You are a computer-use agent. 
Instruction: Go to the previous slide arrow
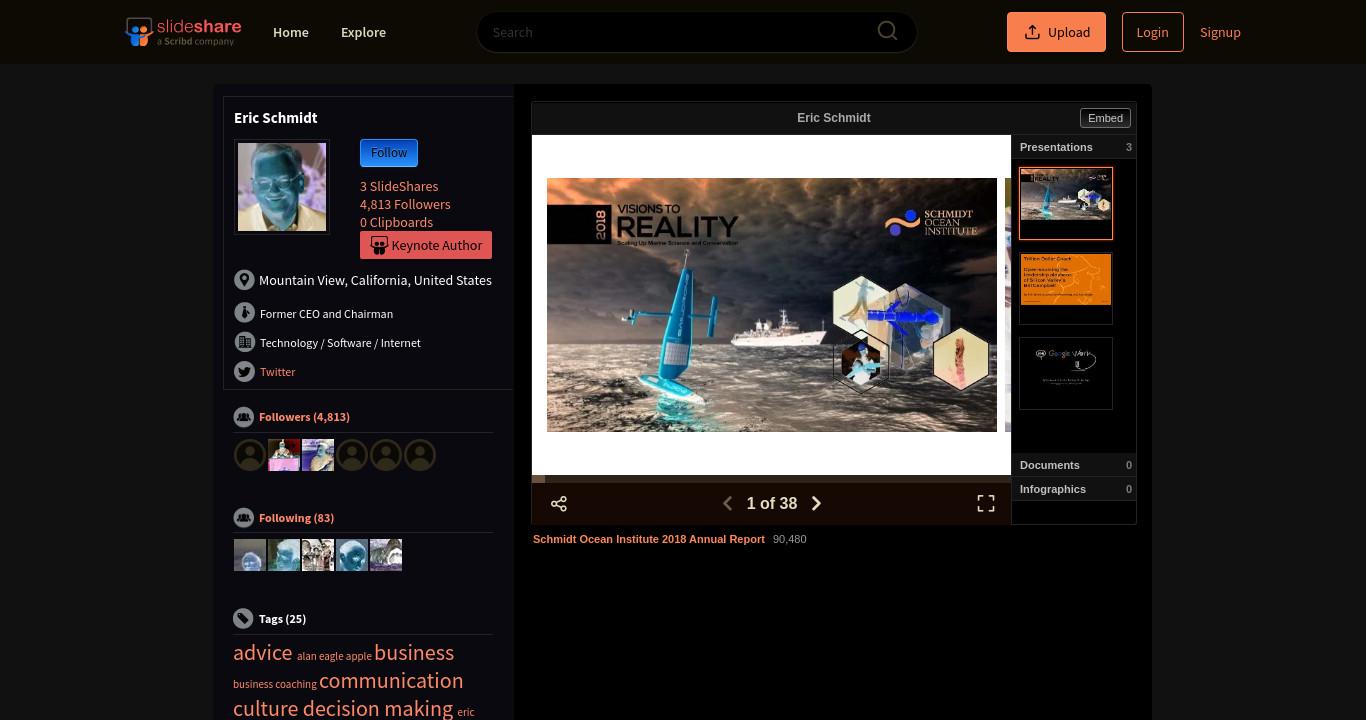(x=727, y=503)
